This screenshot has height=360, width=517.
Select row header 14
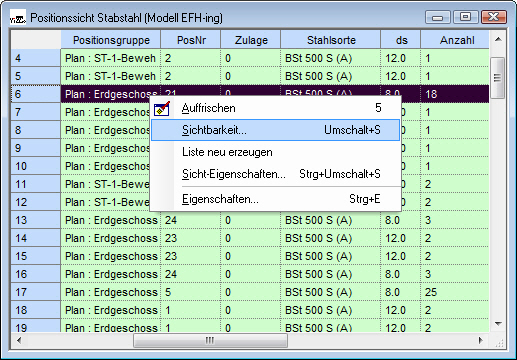click(x=36, y=238)
